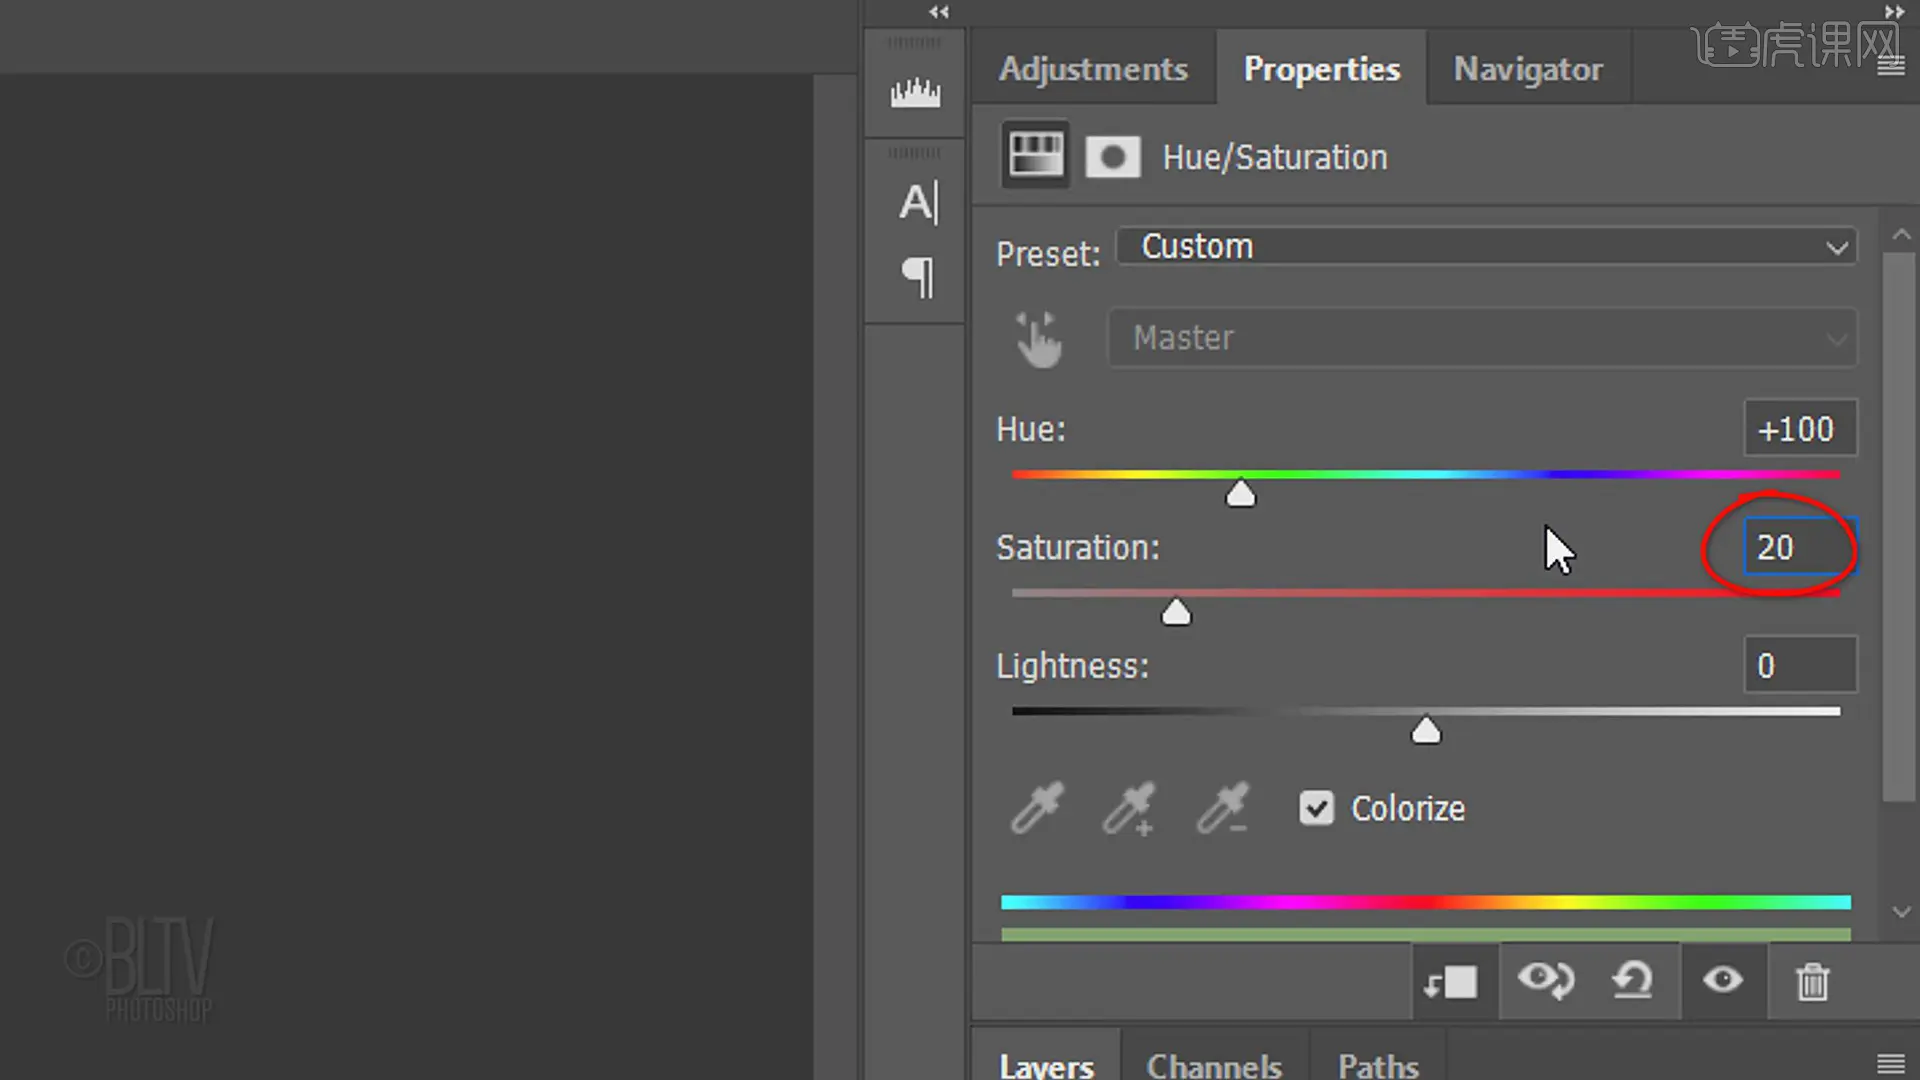Click the Lightness slider handle
Image resolution: width=1920 pixels, height=1080 pixels.
1426,731
